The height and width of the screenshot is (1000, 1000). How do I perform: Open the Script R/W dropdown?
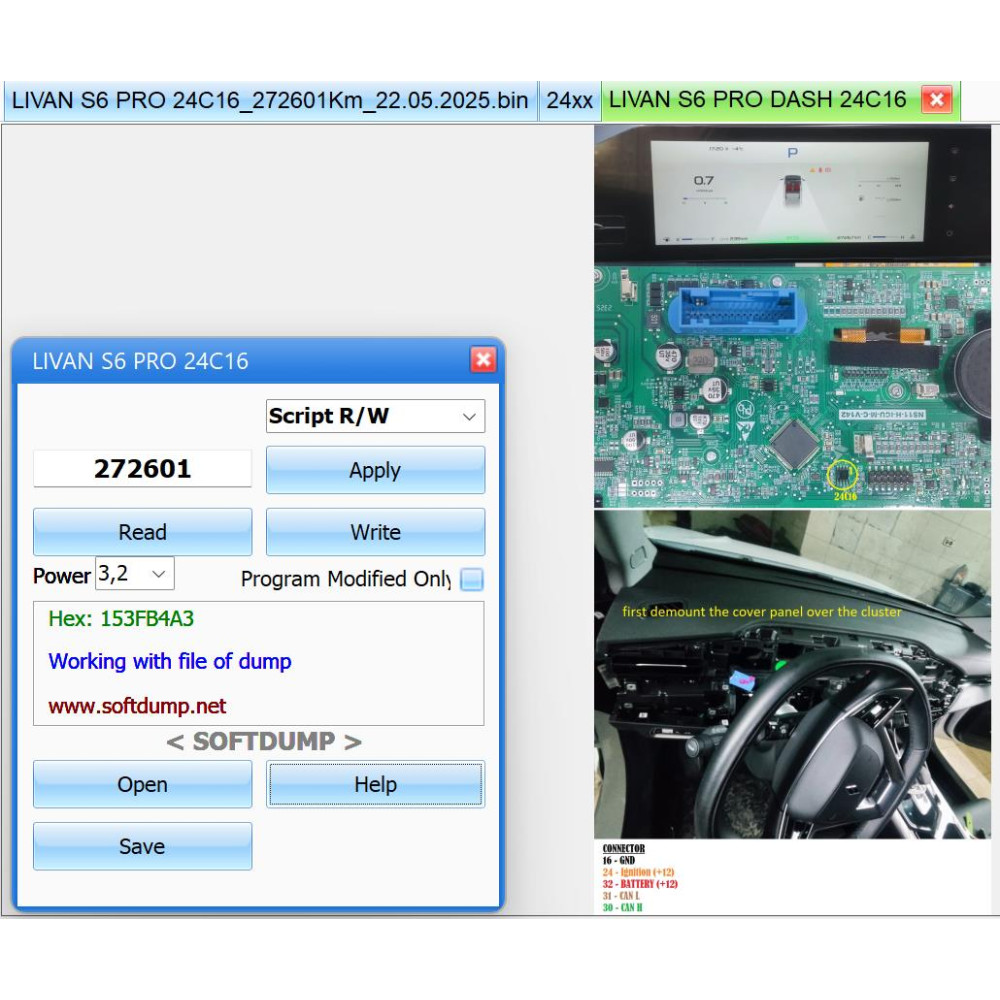(375, 416)
